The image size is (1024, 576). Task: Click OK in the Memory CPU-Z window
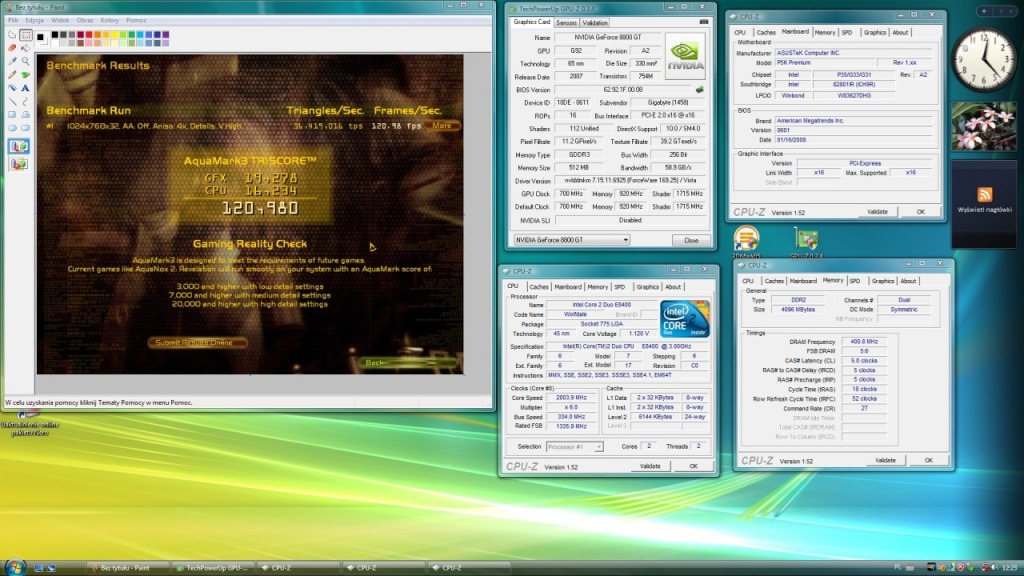(929, 460)
